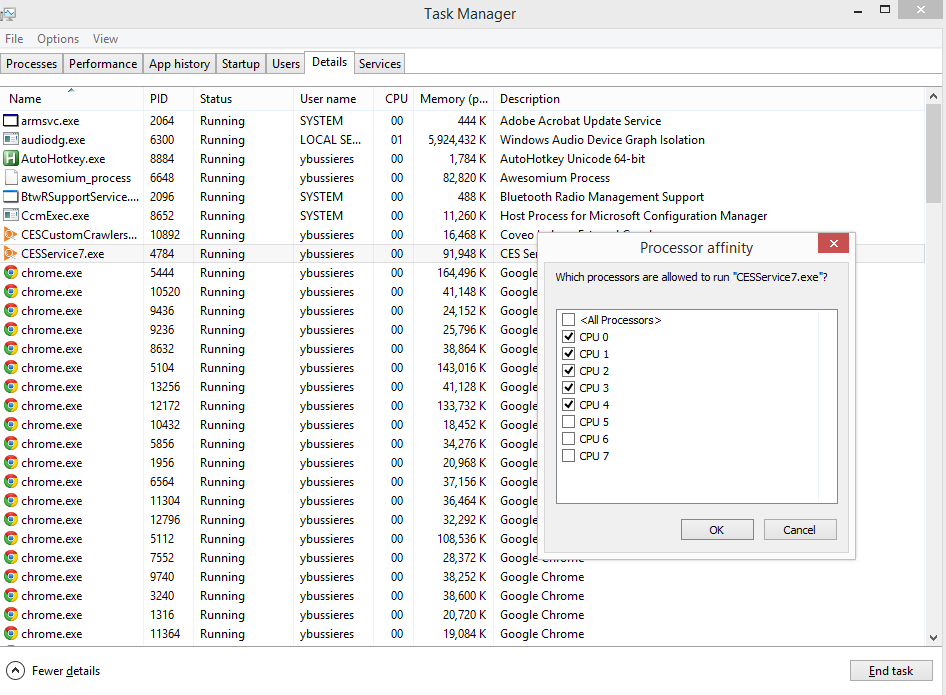Screen dimensions: 946x695
Task: Collapse view with Fewer details arrow icon
Action: [15, 670]
